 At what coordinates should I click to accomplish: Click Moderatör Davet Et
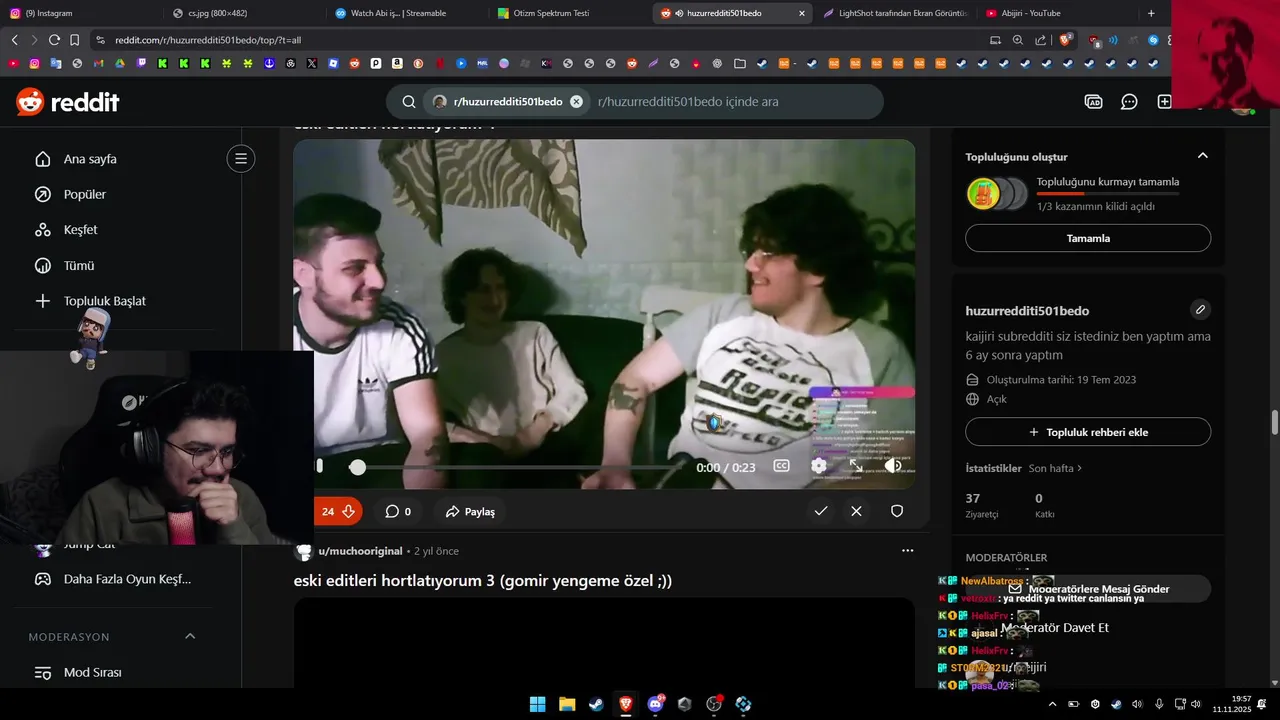pos(1055,628)
